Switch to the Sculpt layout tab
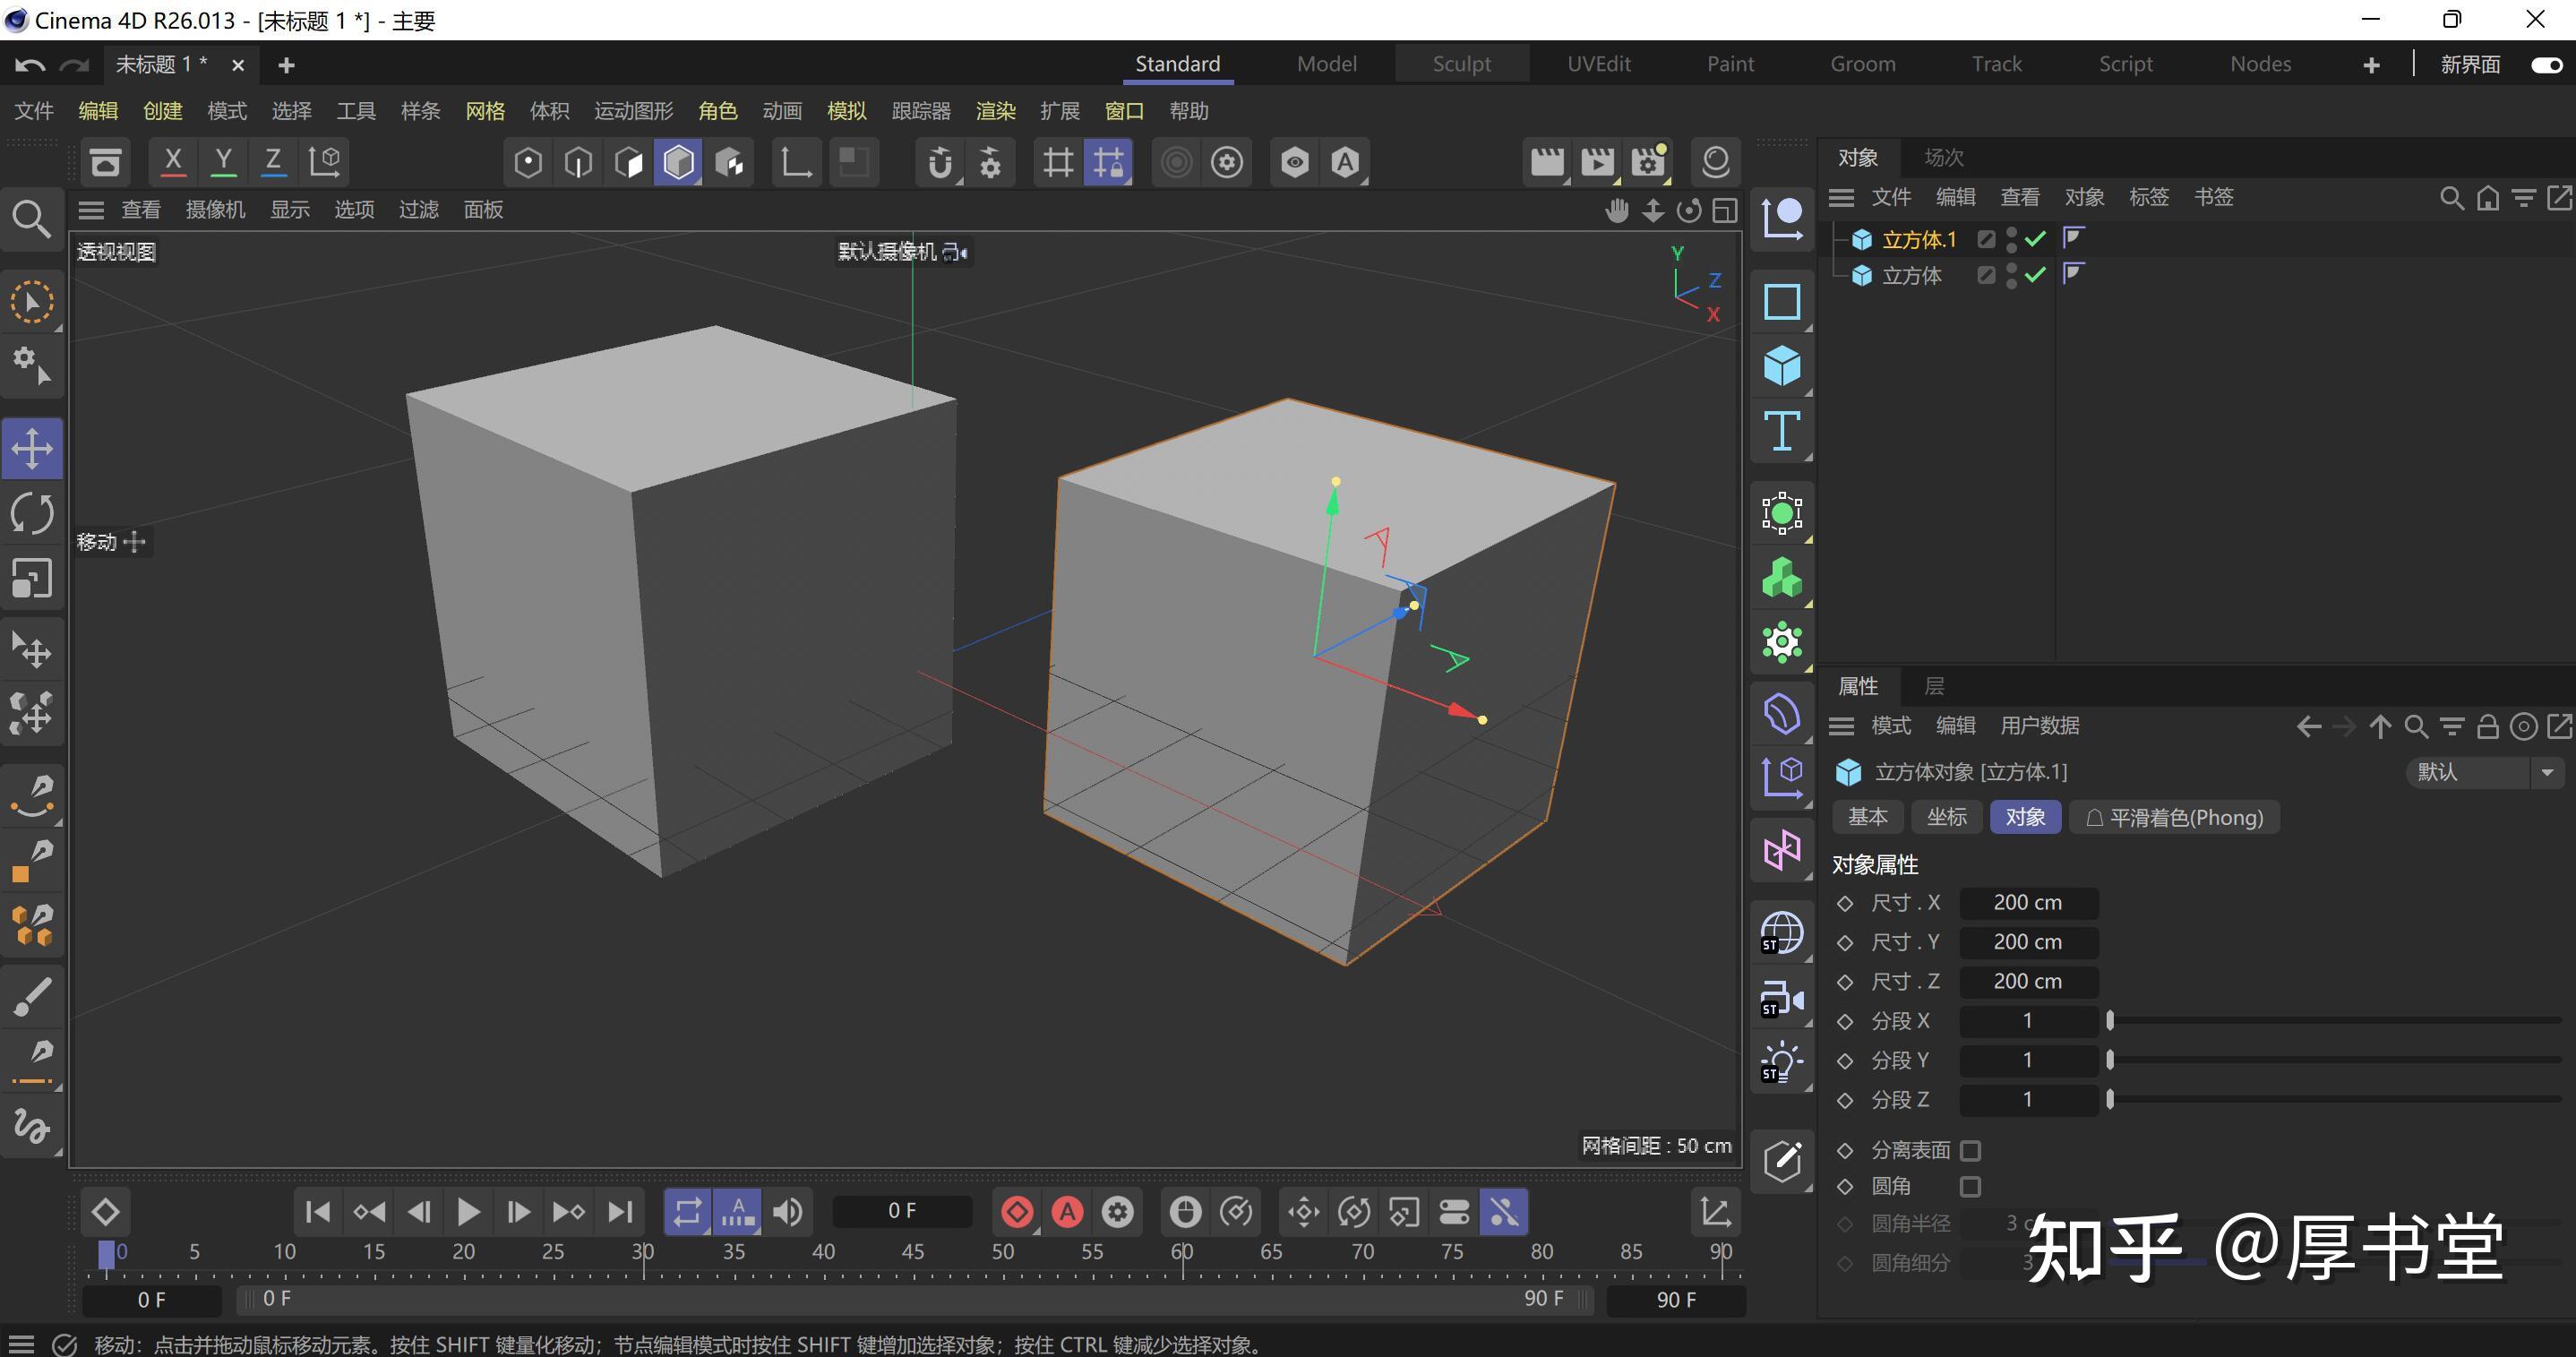2576x1357 pixels. point(1461,63)
